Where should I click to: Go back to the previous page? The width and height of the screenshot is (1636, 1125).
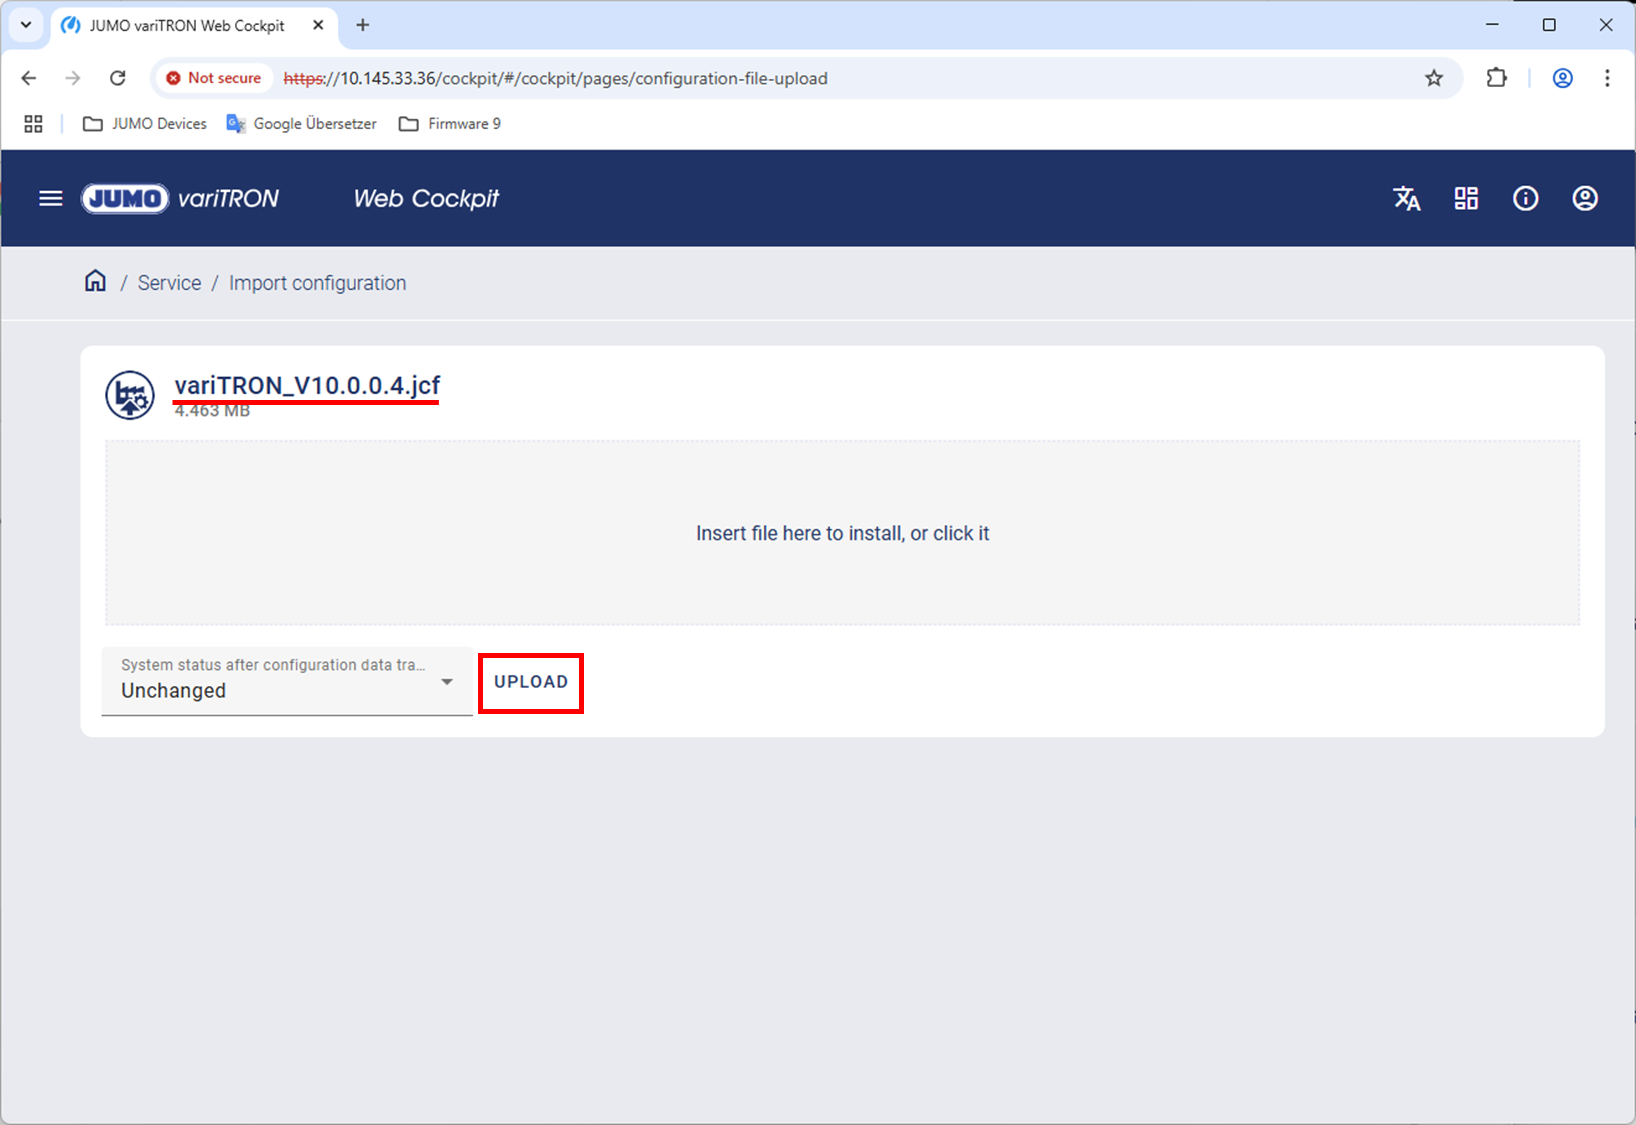click(x=29, y=78)
